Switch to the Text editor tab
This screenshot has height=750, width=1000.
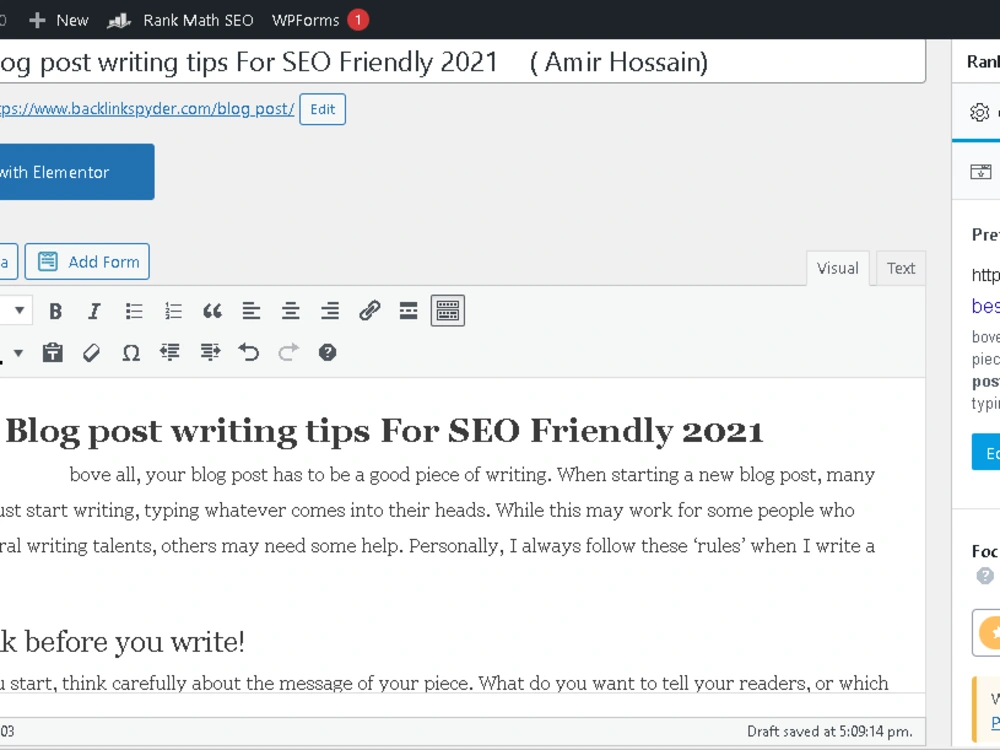point(901,268)
